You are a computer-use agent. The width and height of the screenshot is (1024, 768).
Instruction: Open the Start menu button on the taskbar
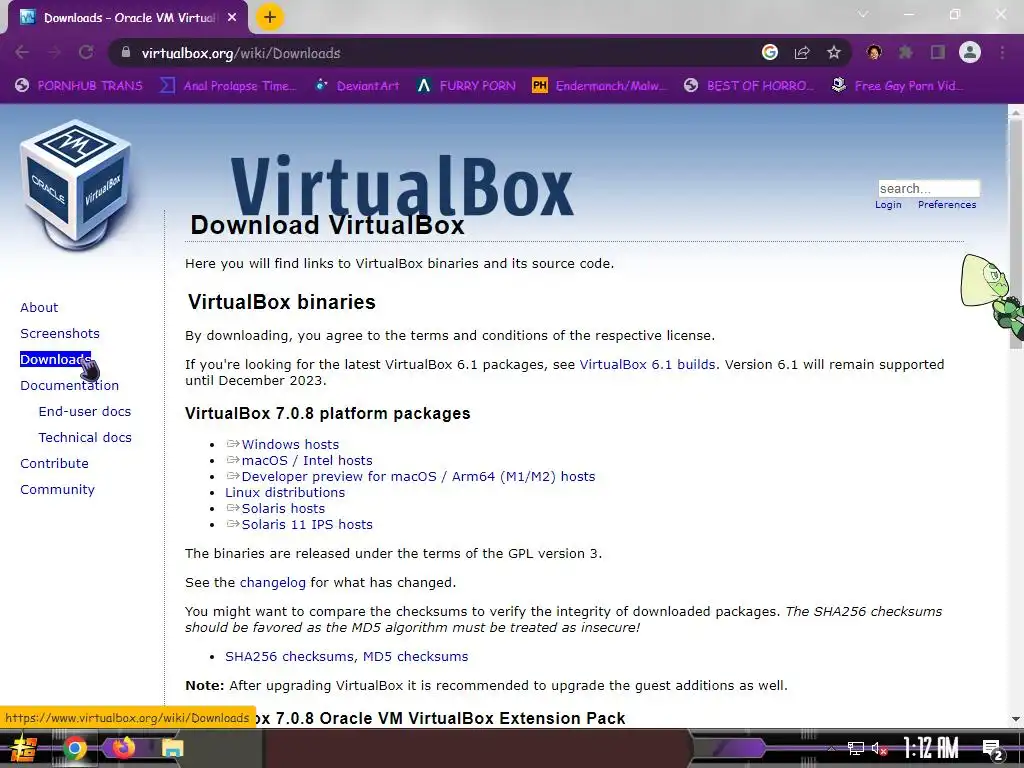pos(23,748)
